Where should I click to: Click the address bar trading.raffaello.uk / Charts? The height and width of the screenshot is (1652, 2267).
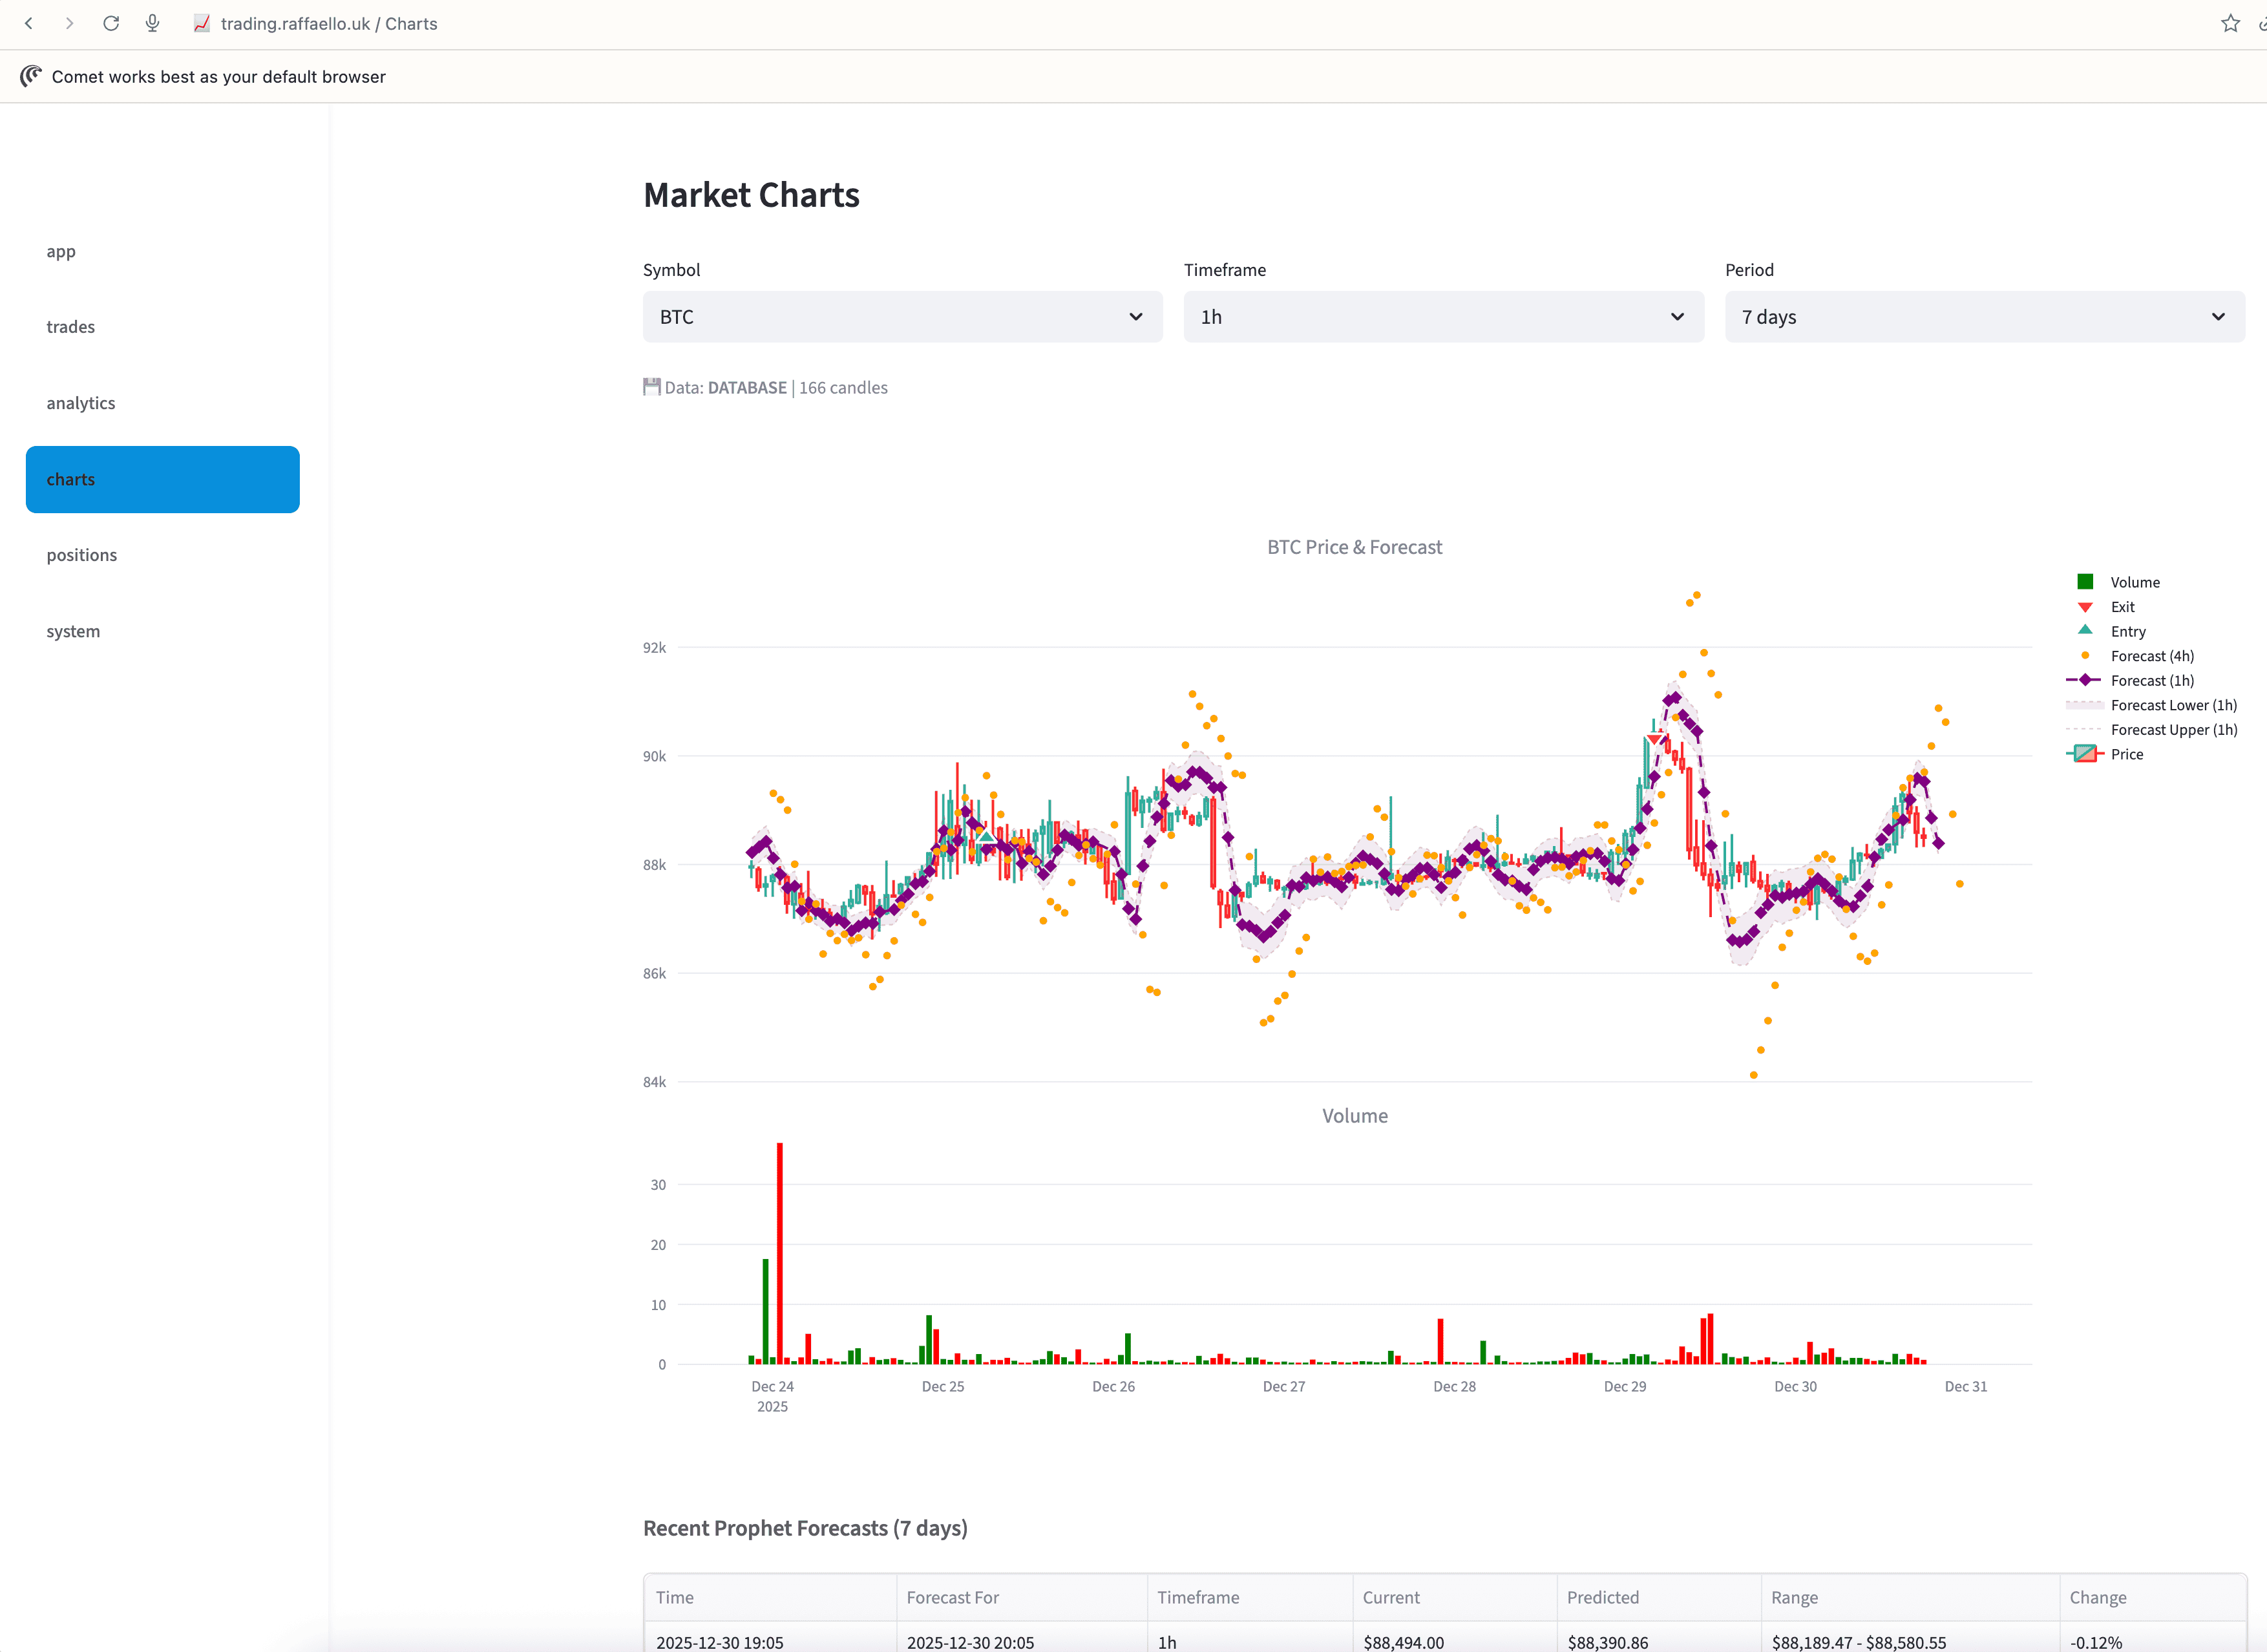(x=329, y=23)
